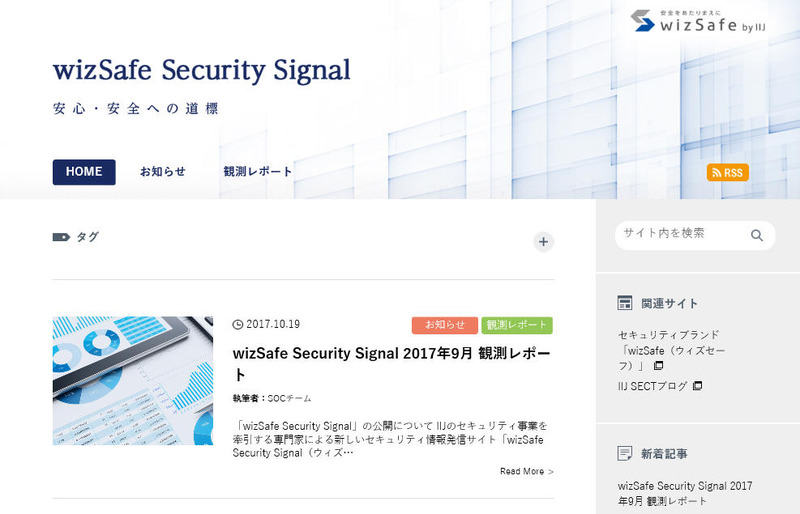This screenshot has height=514, width=800.
Task: Click the 関連サイト section icon
Action: (625, 303)
